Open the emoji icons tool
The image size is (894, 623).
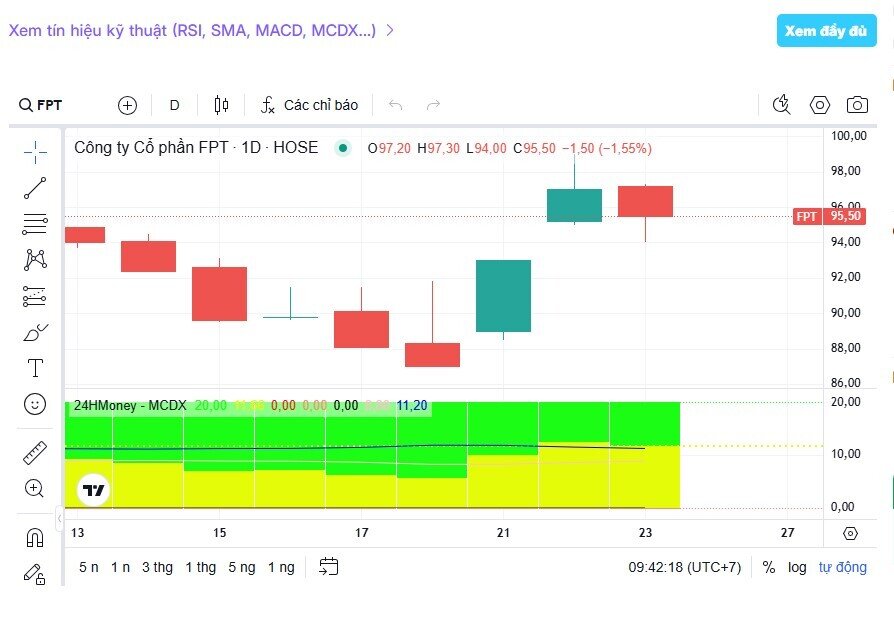click(x=35, y=404)
